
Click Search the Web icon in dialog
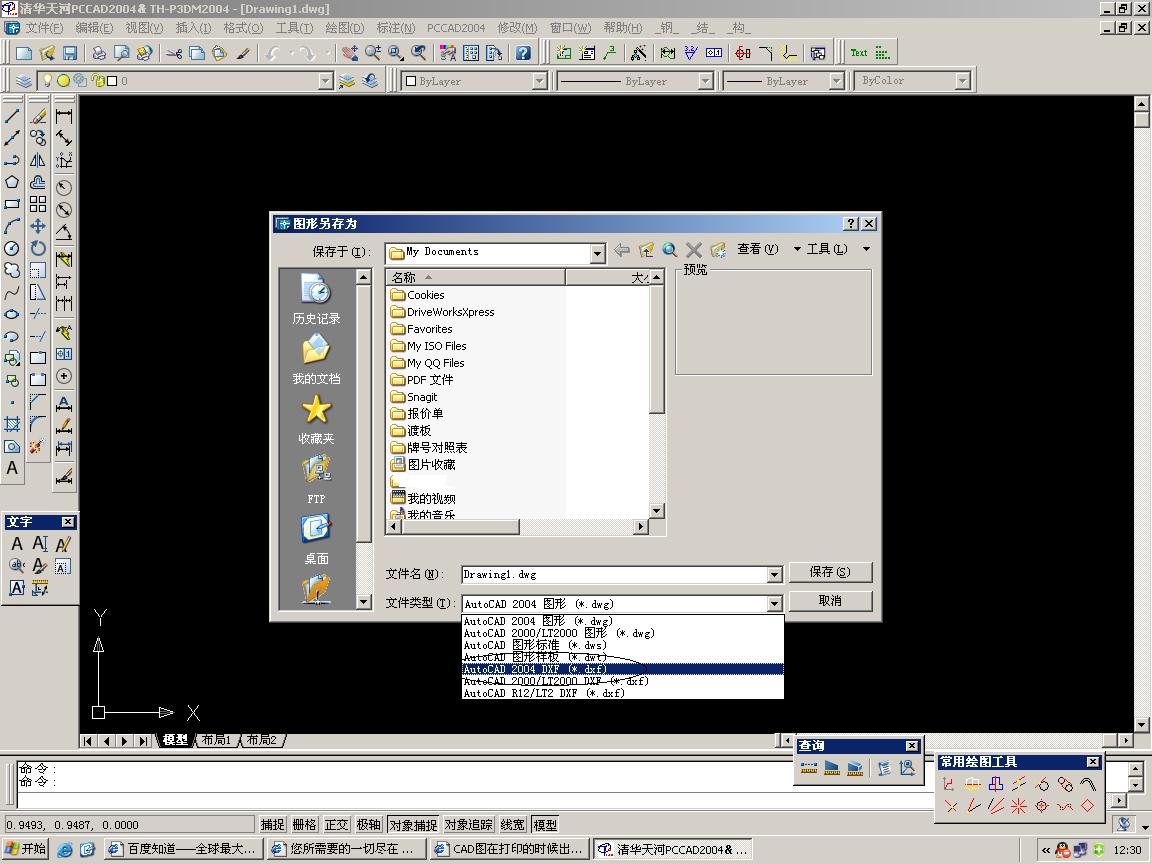(669, 250)
